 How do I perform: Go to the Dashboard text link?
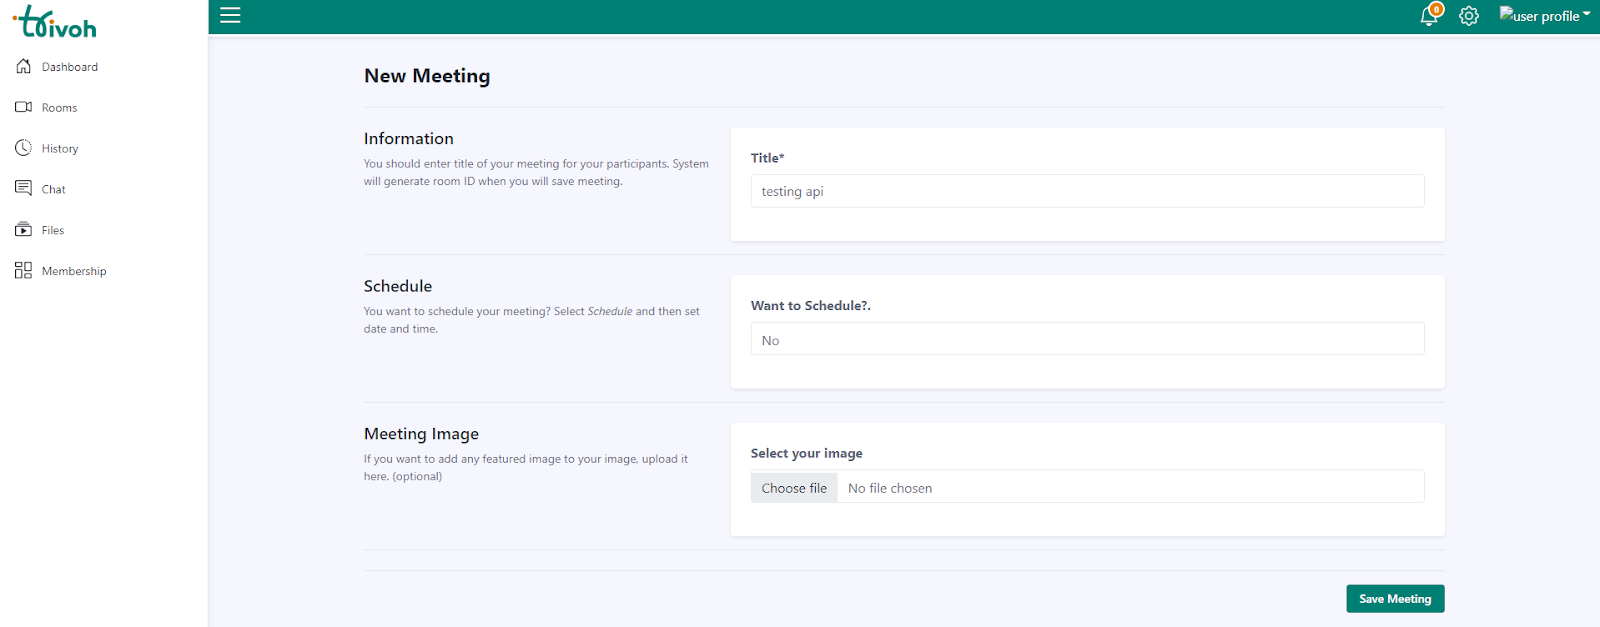pos(70,67)
